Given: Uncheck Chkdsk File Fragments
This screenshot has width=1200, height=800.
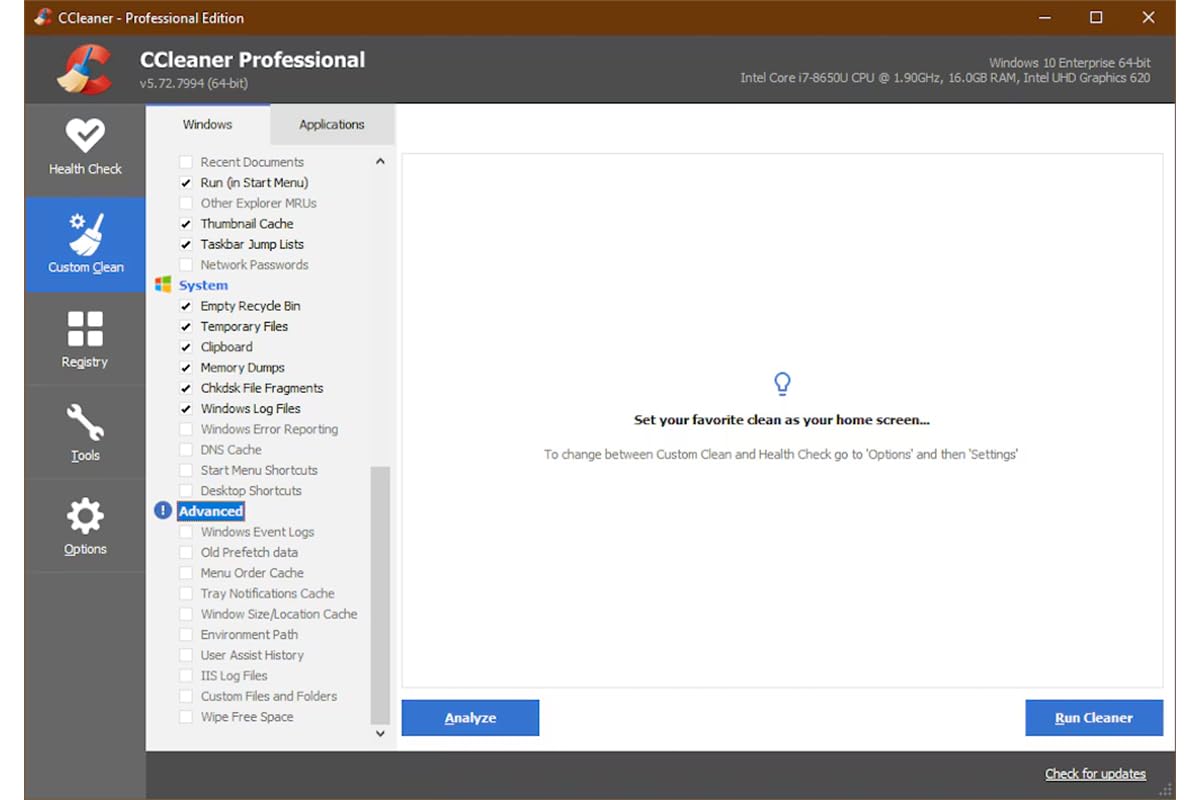Looking at the screenshot, I should [x=186, y=388].
